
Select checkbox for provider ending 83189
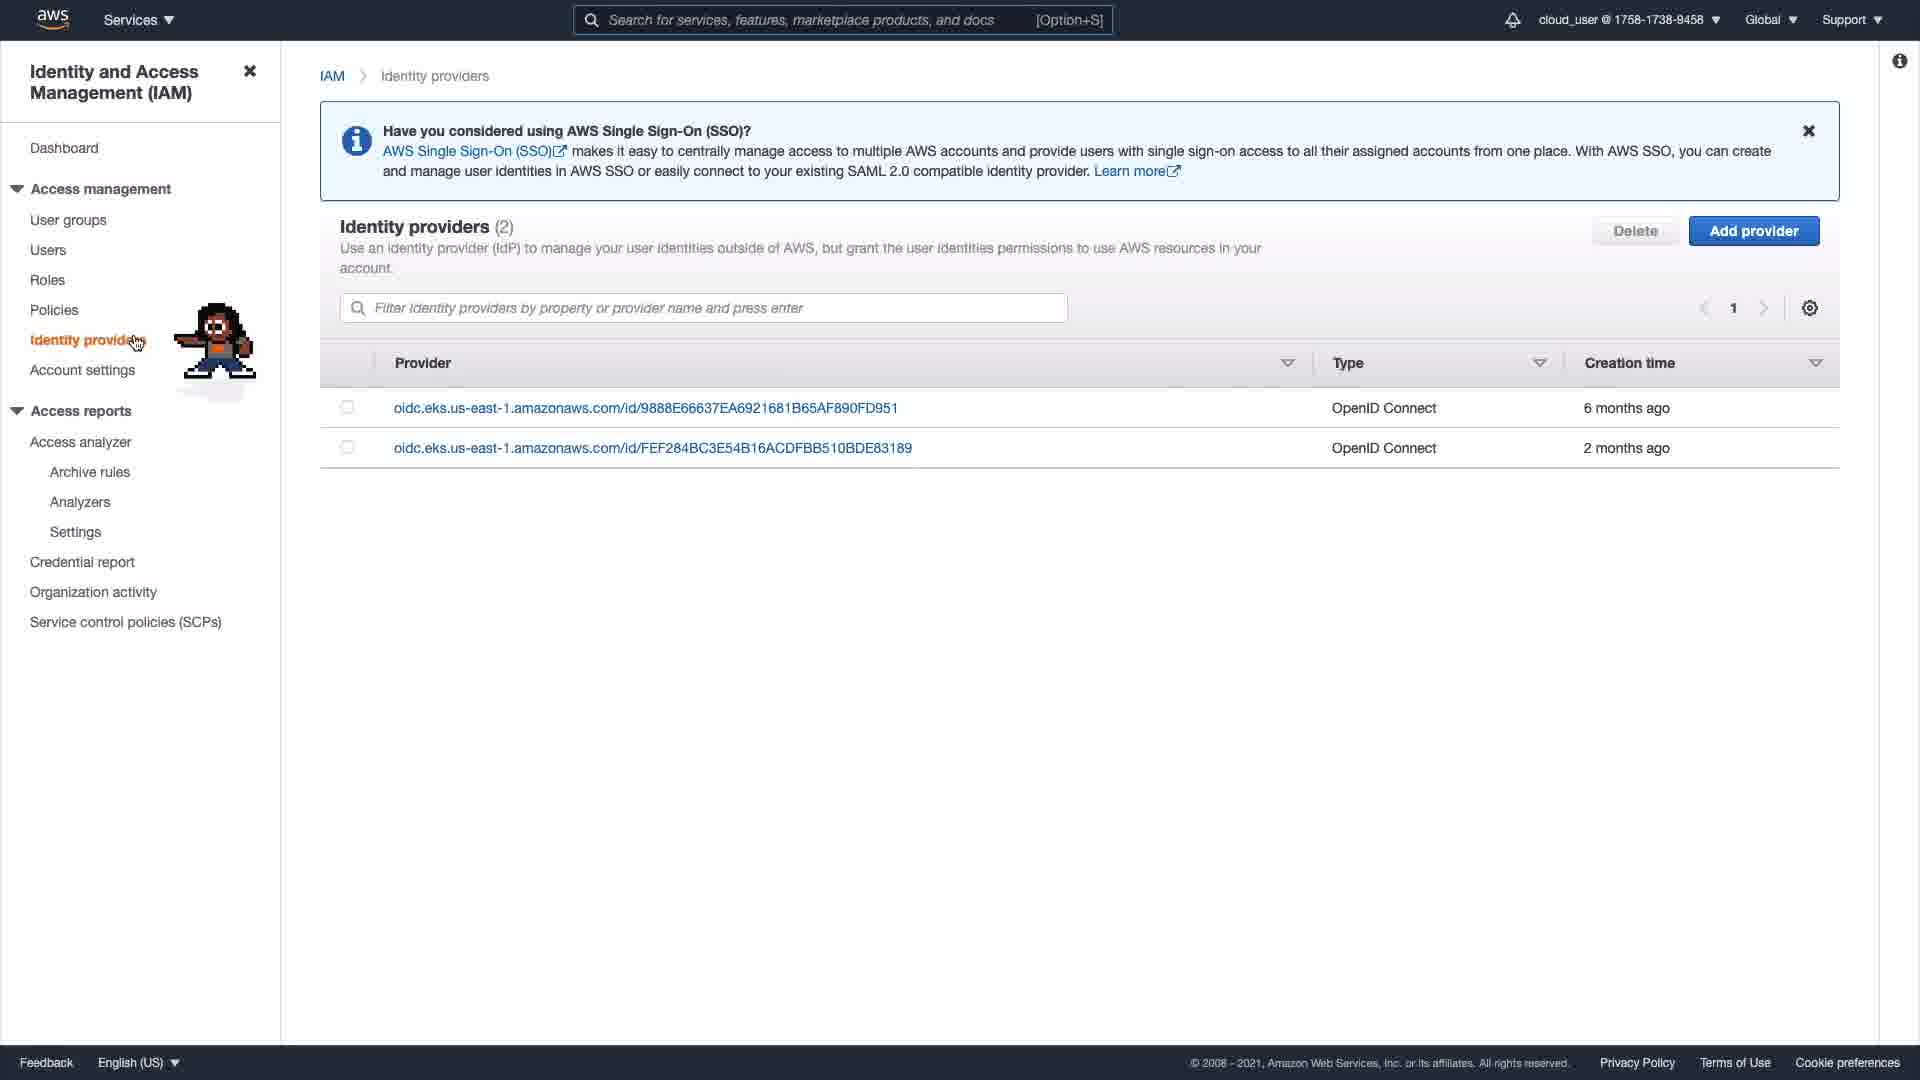pyautogui.click(x=347, y=447)
